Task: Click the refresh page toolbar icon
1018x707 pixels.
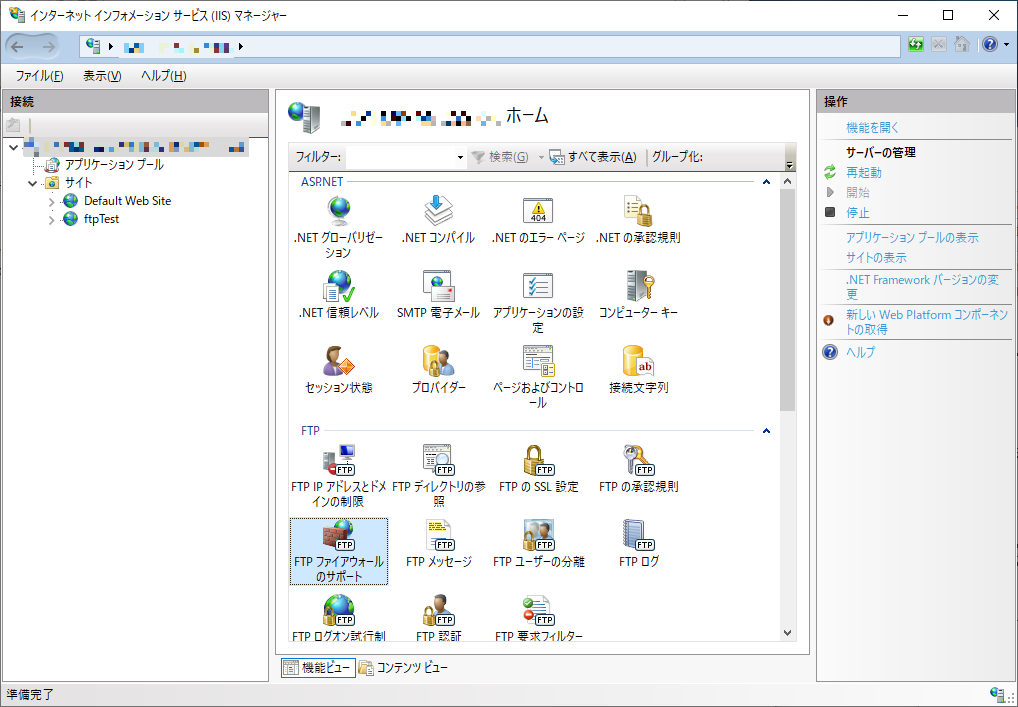Action: click(916, 45)
